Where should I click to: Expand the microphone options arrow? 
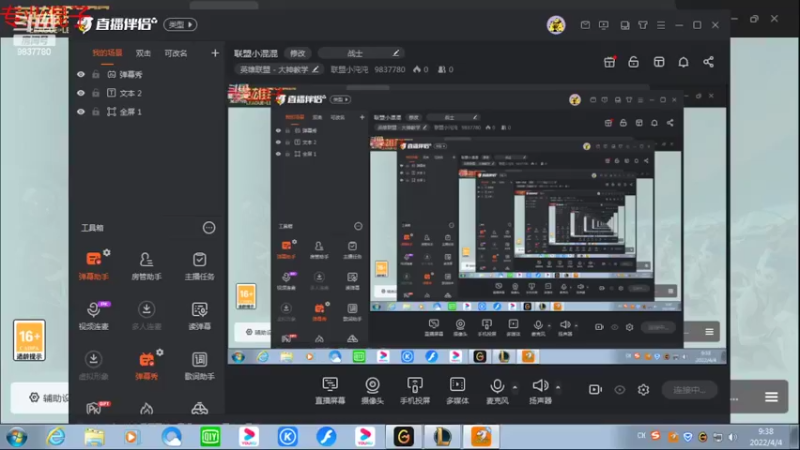click(515, 387)
